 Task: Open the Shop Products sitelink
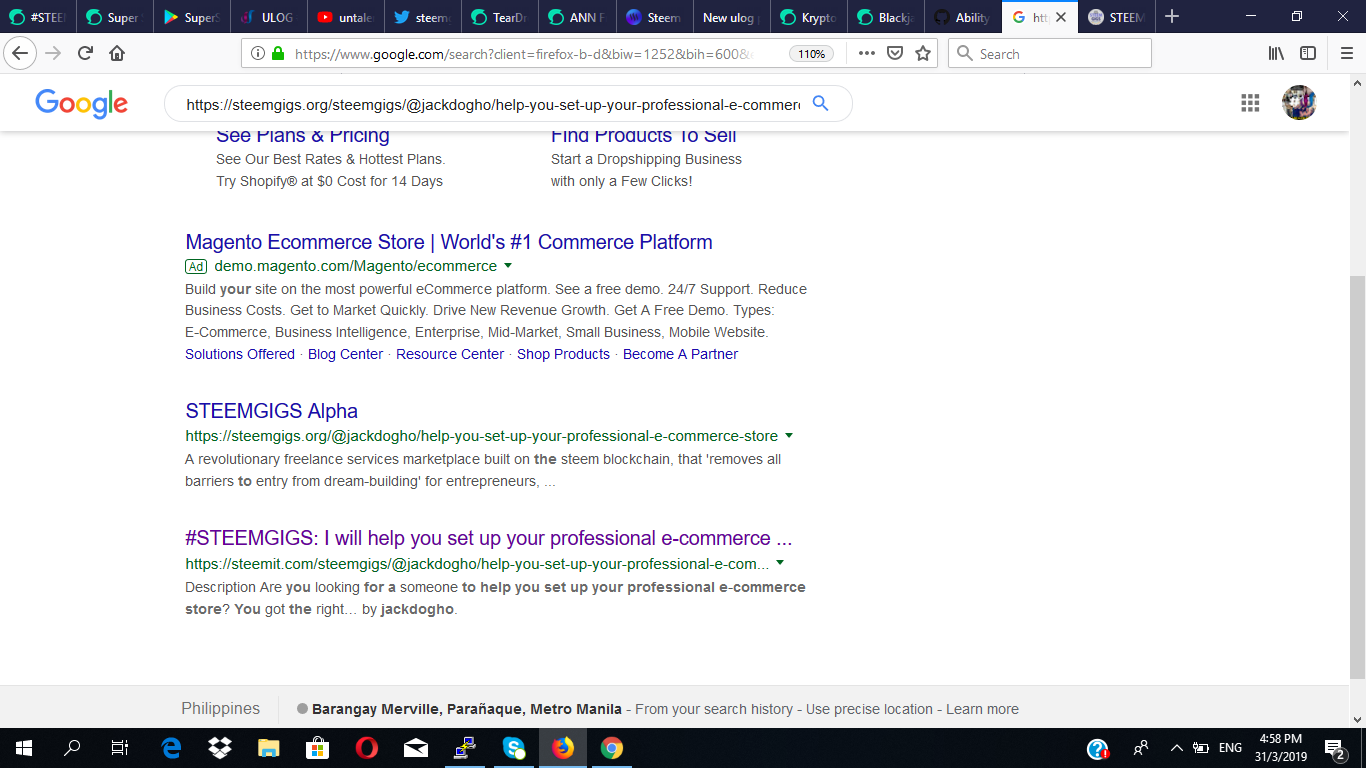[563, 354]
